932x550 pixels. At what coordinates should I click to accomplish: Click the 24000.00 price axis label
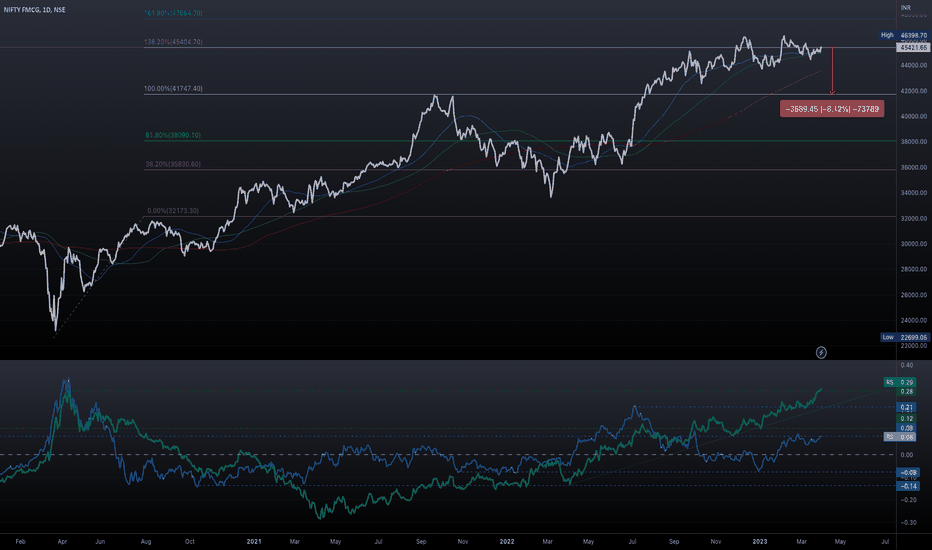(914, 320)
